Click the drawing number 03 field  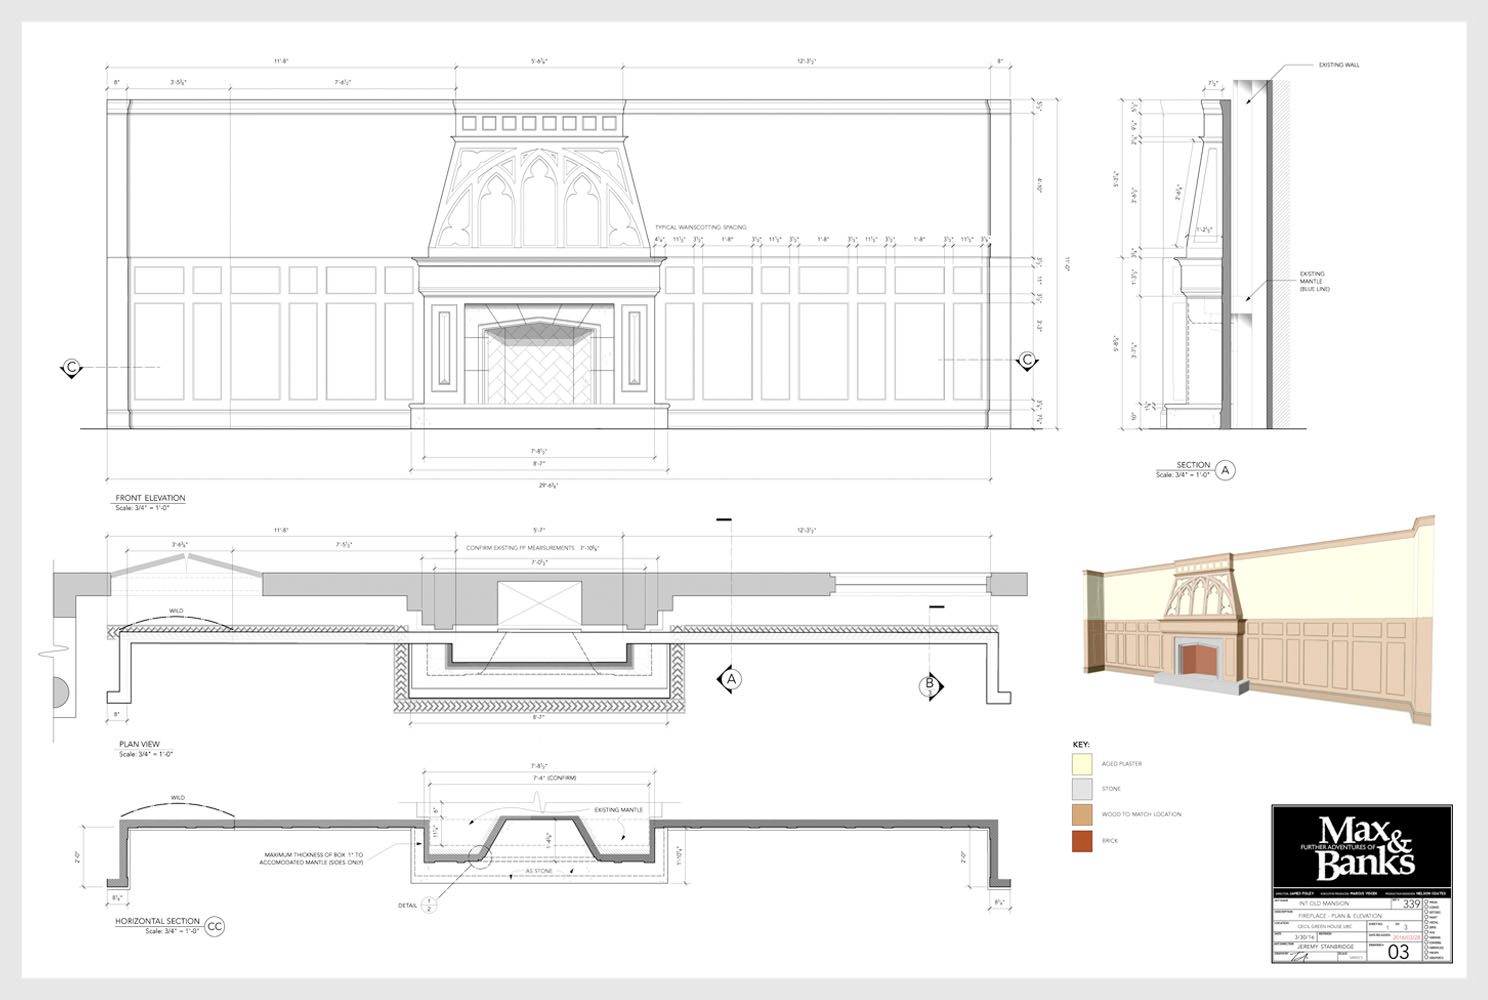point(1398,951)
